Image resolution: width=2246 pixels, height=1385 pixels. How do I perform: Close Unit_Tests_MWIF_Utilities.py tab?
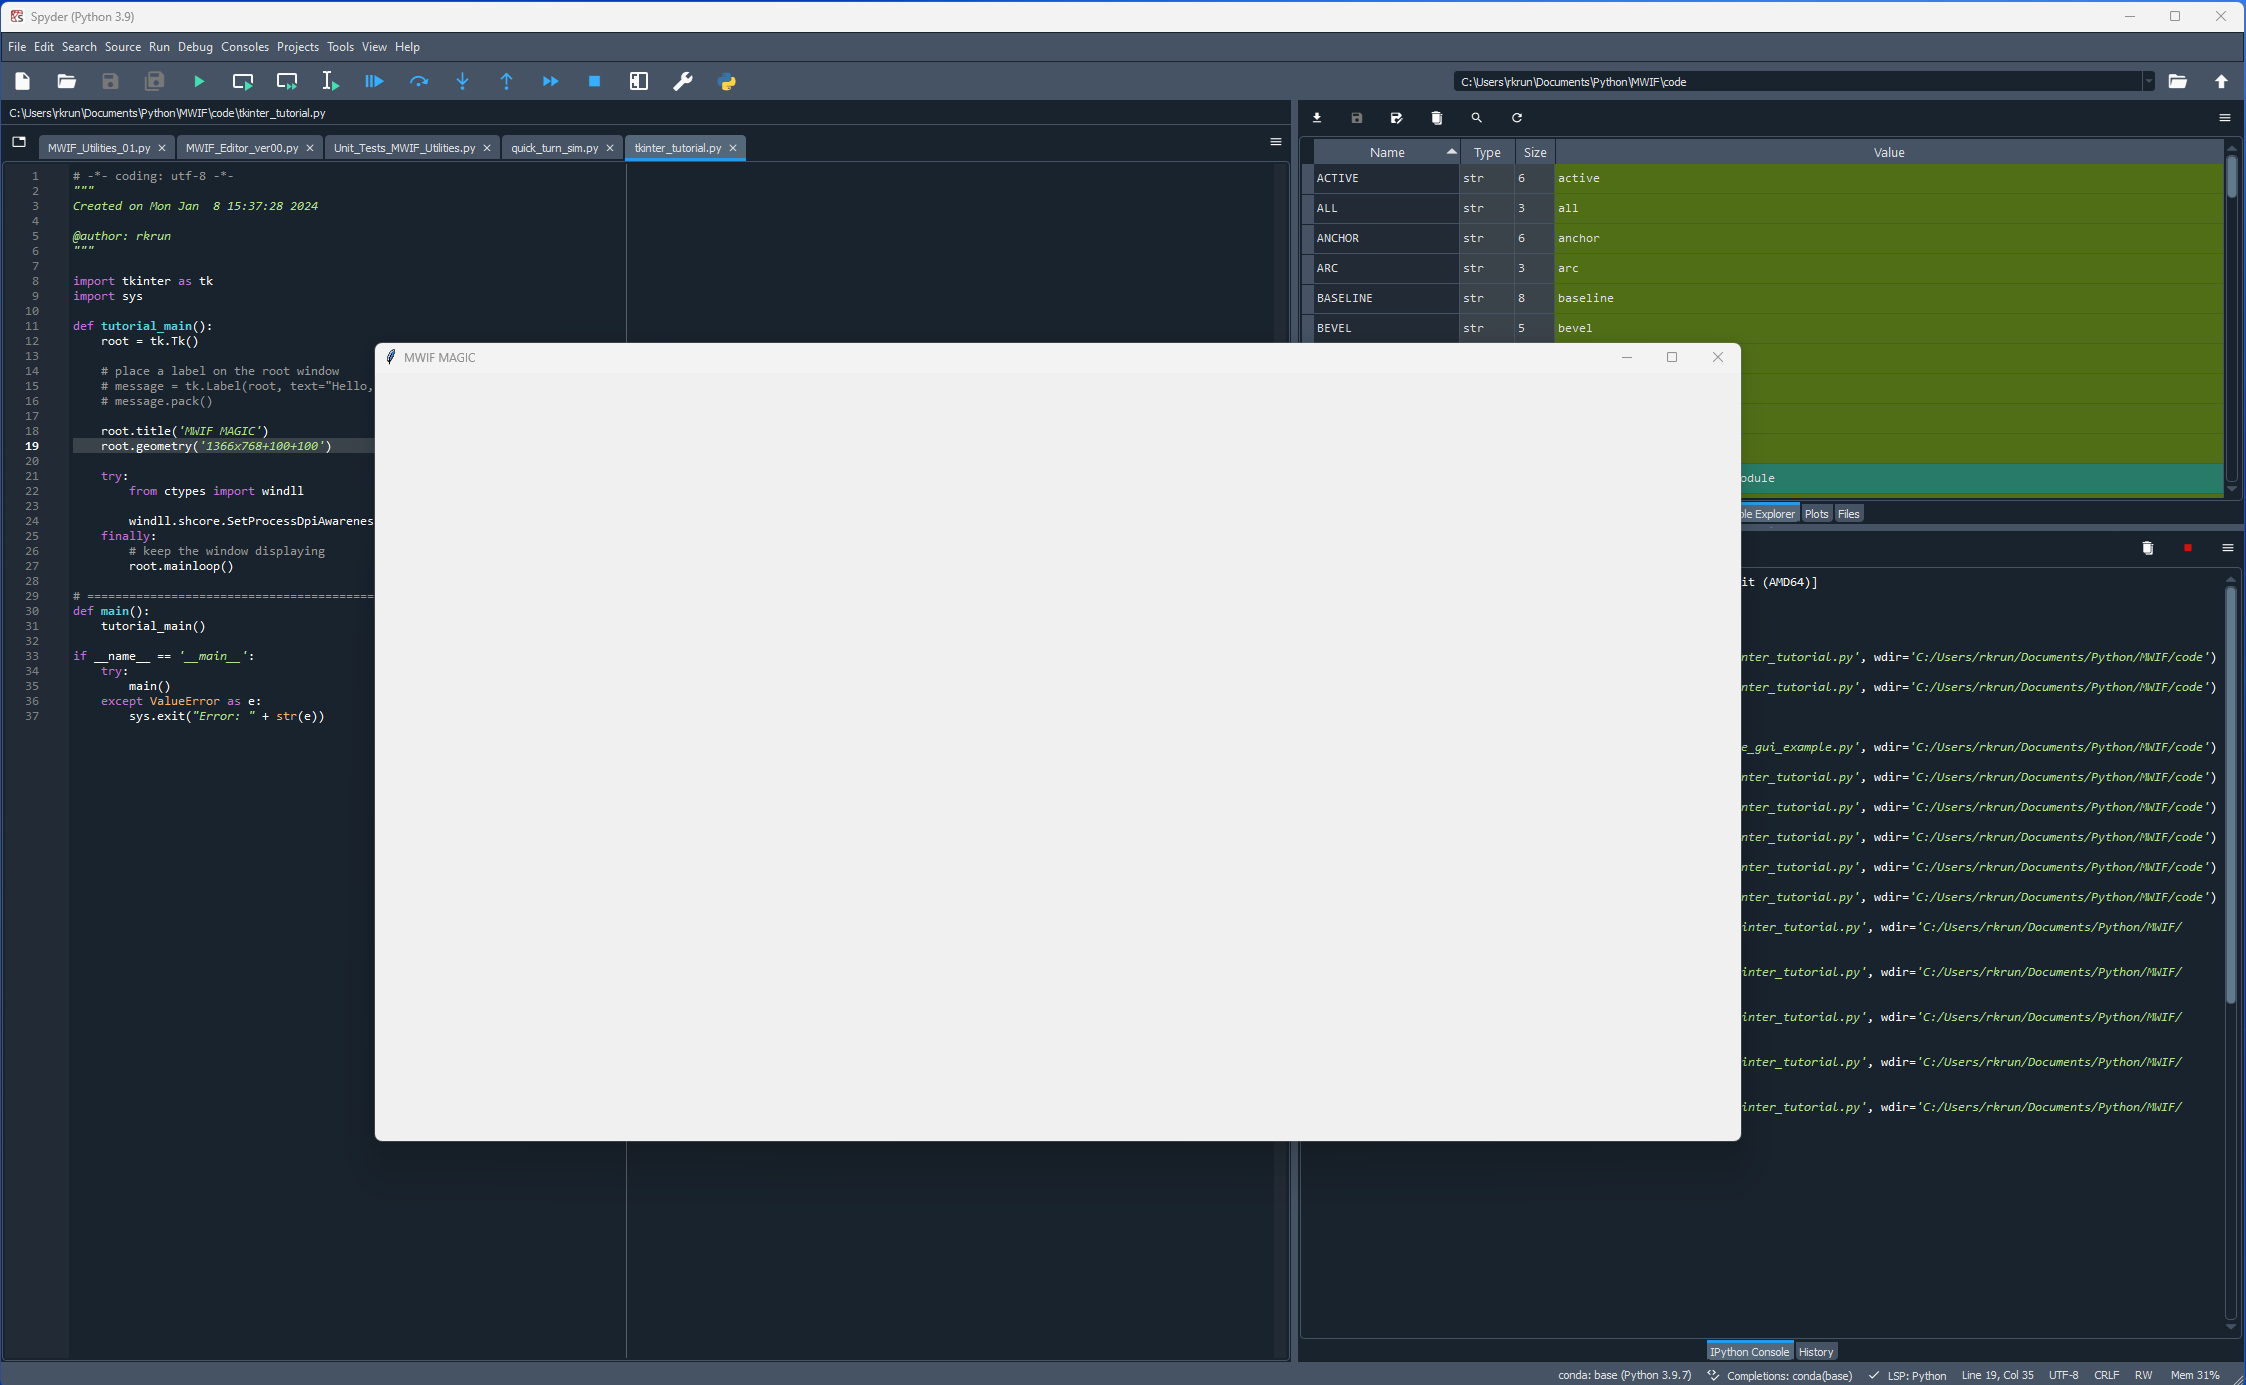pos(487,148)
